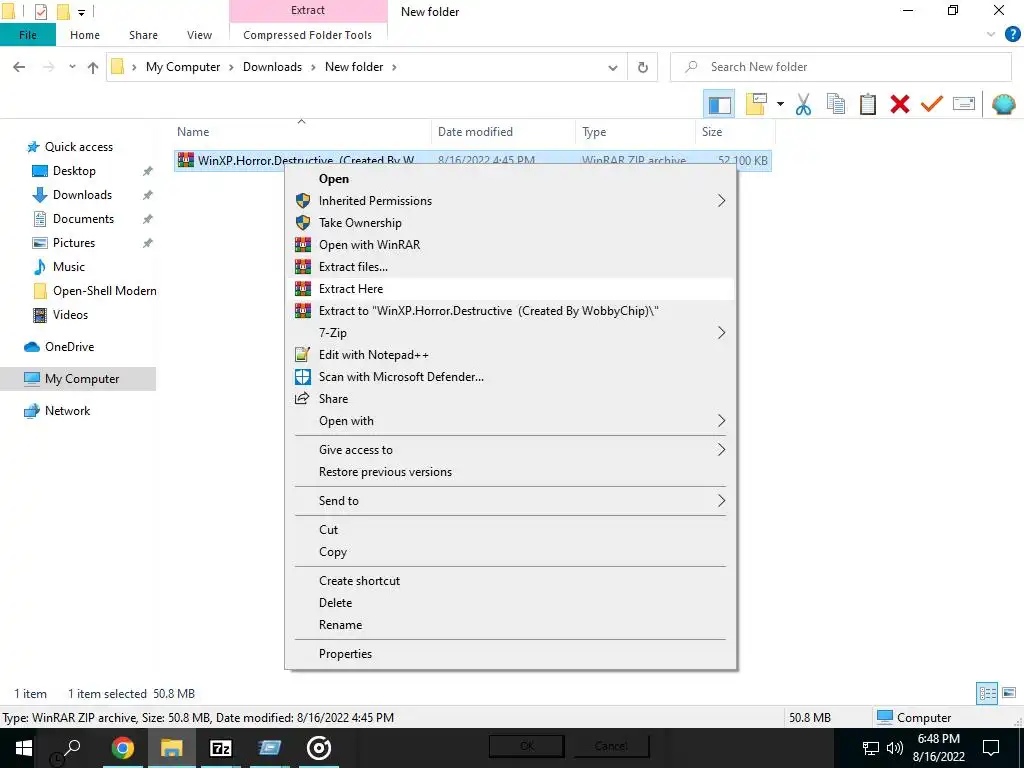The image size is (1024, 768).
Task: Sort by the Type column header
Action: [635, 131]
